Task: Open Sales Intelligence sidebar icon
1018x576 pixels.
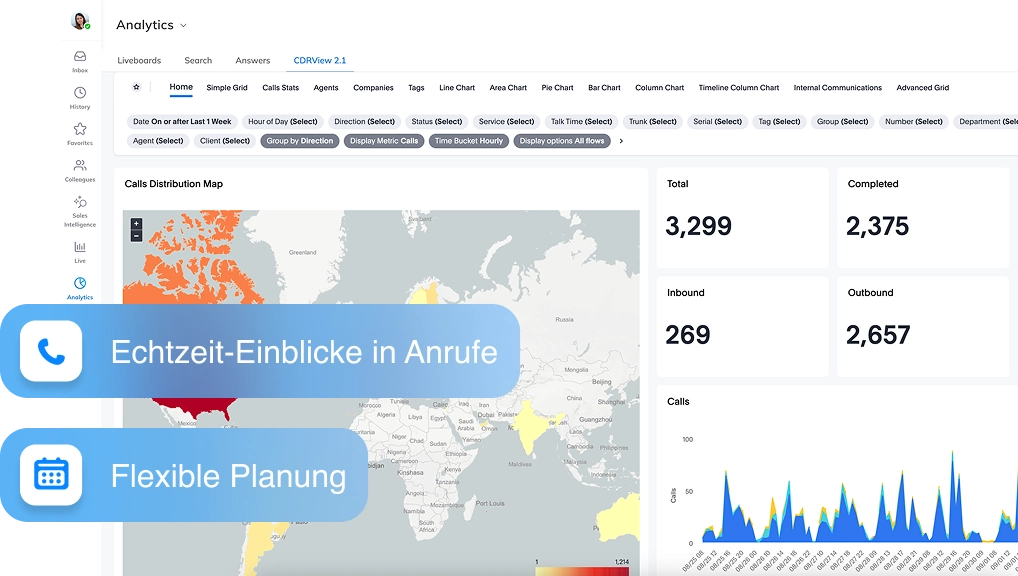Action: point(80,203)
